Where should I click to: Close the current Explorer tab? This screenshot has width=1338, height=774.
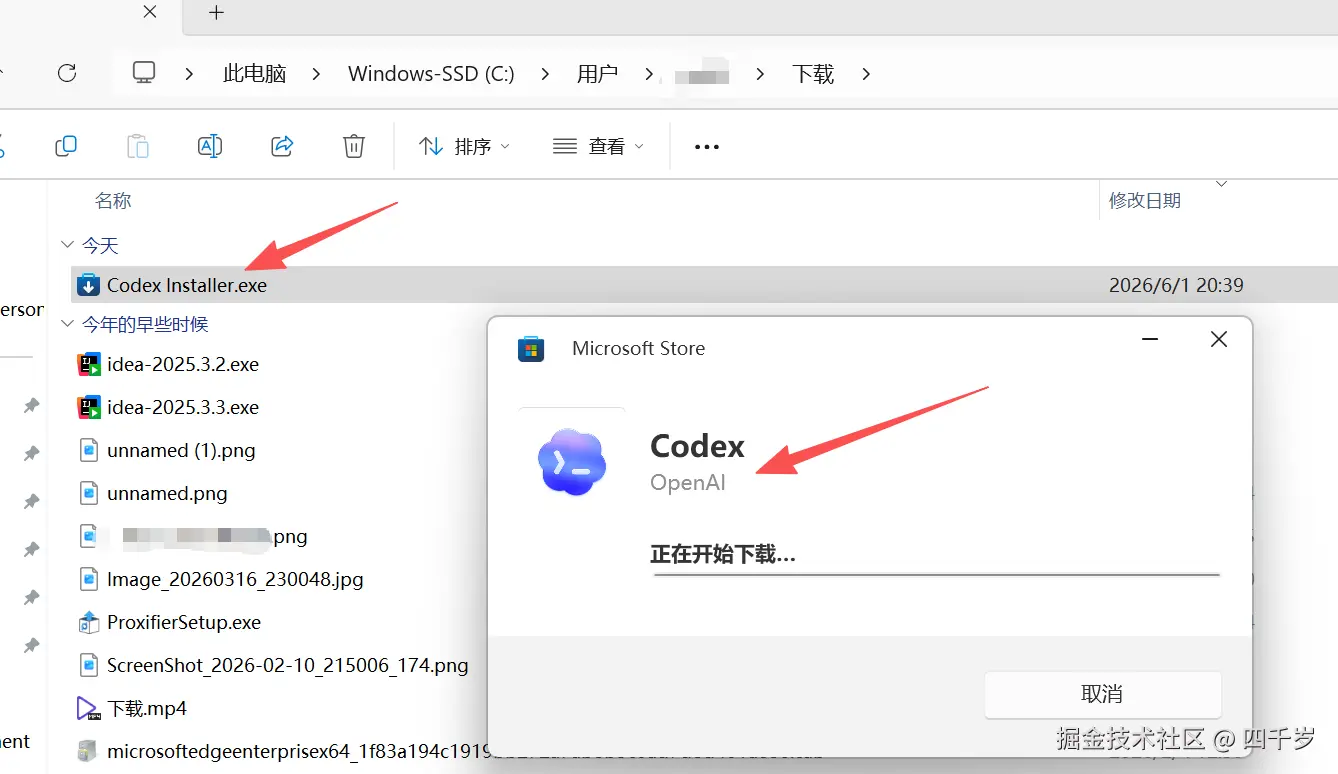pos(149,12)
